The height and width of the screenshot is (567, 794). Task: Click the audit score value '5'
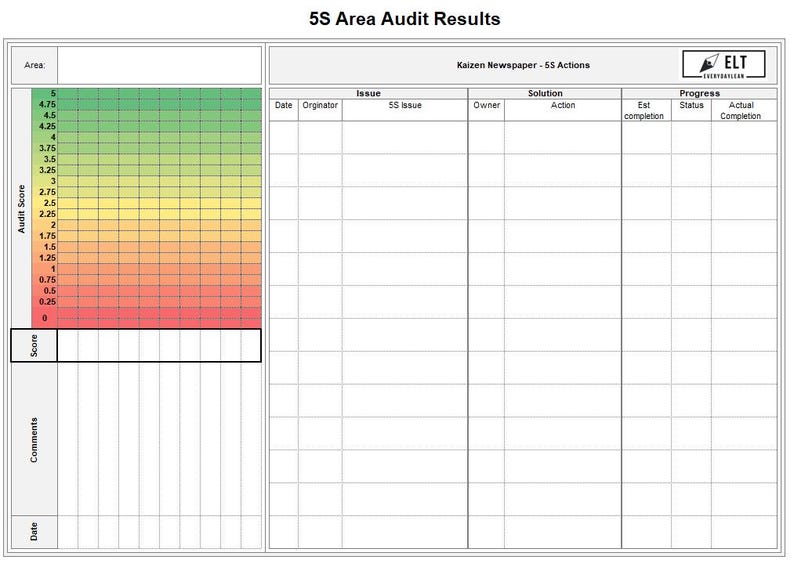pyautogui.click(x=53, y=93)
